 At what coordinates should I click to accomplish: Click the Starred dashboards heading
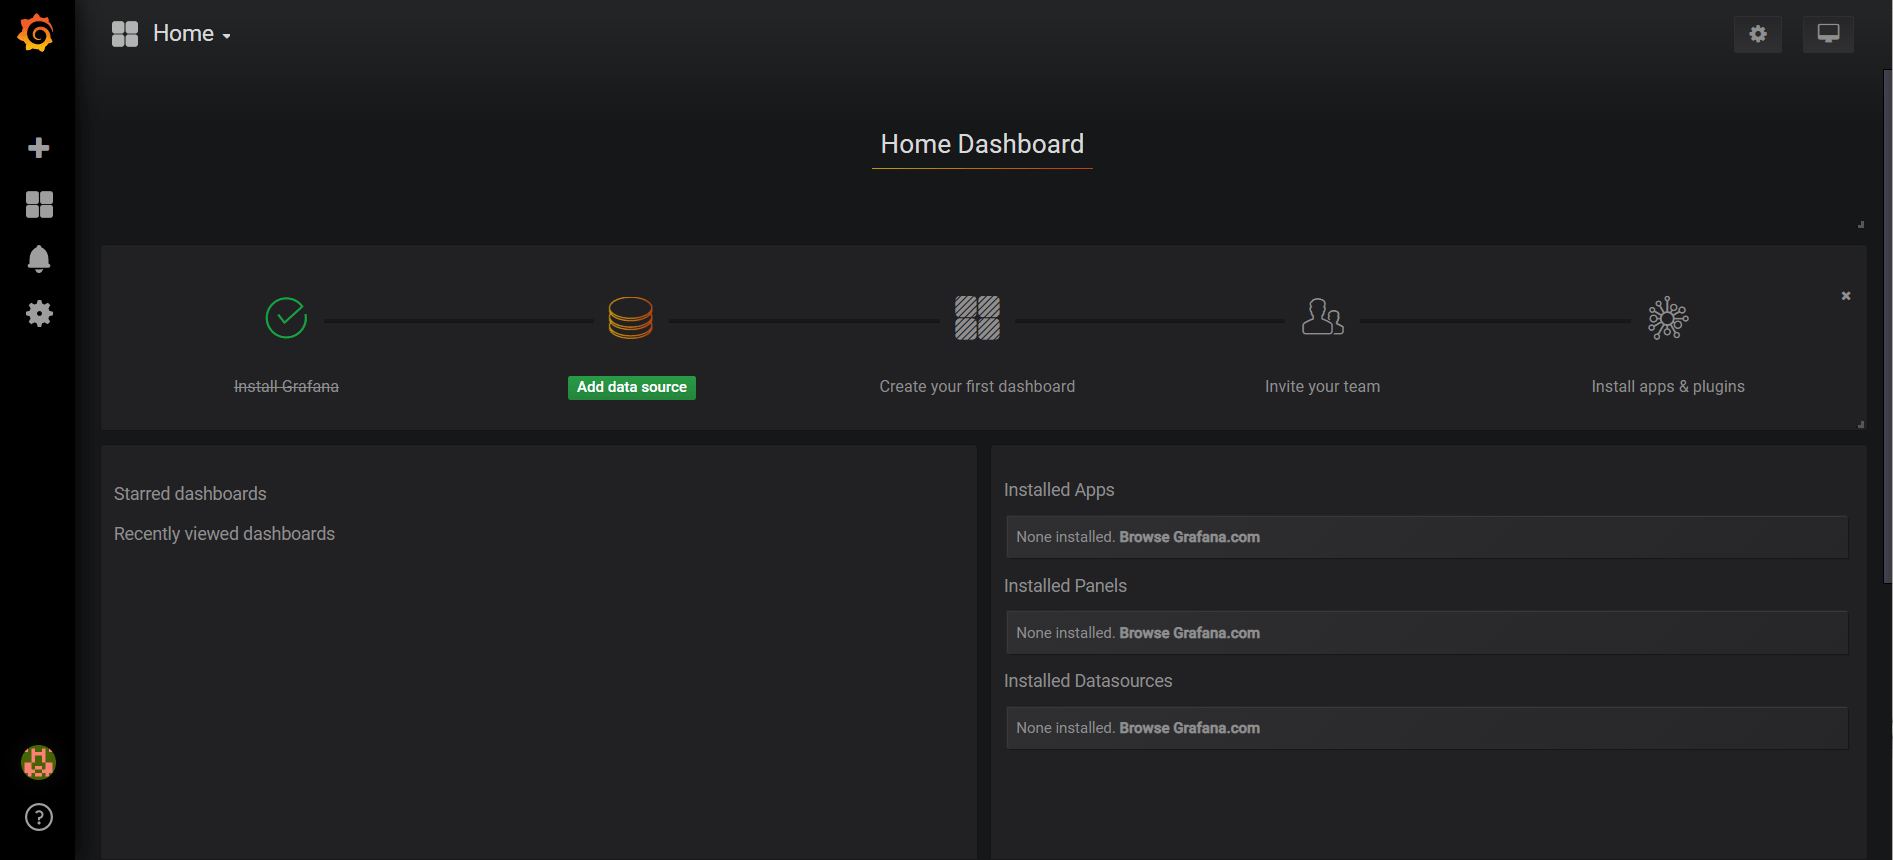coord(190,494)
